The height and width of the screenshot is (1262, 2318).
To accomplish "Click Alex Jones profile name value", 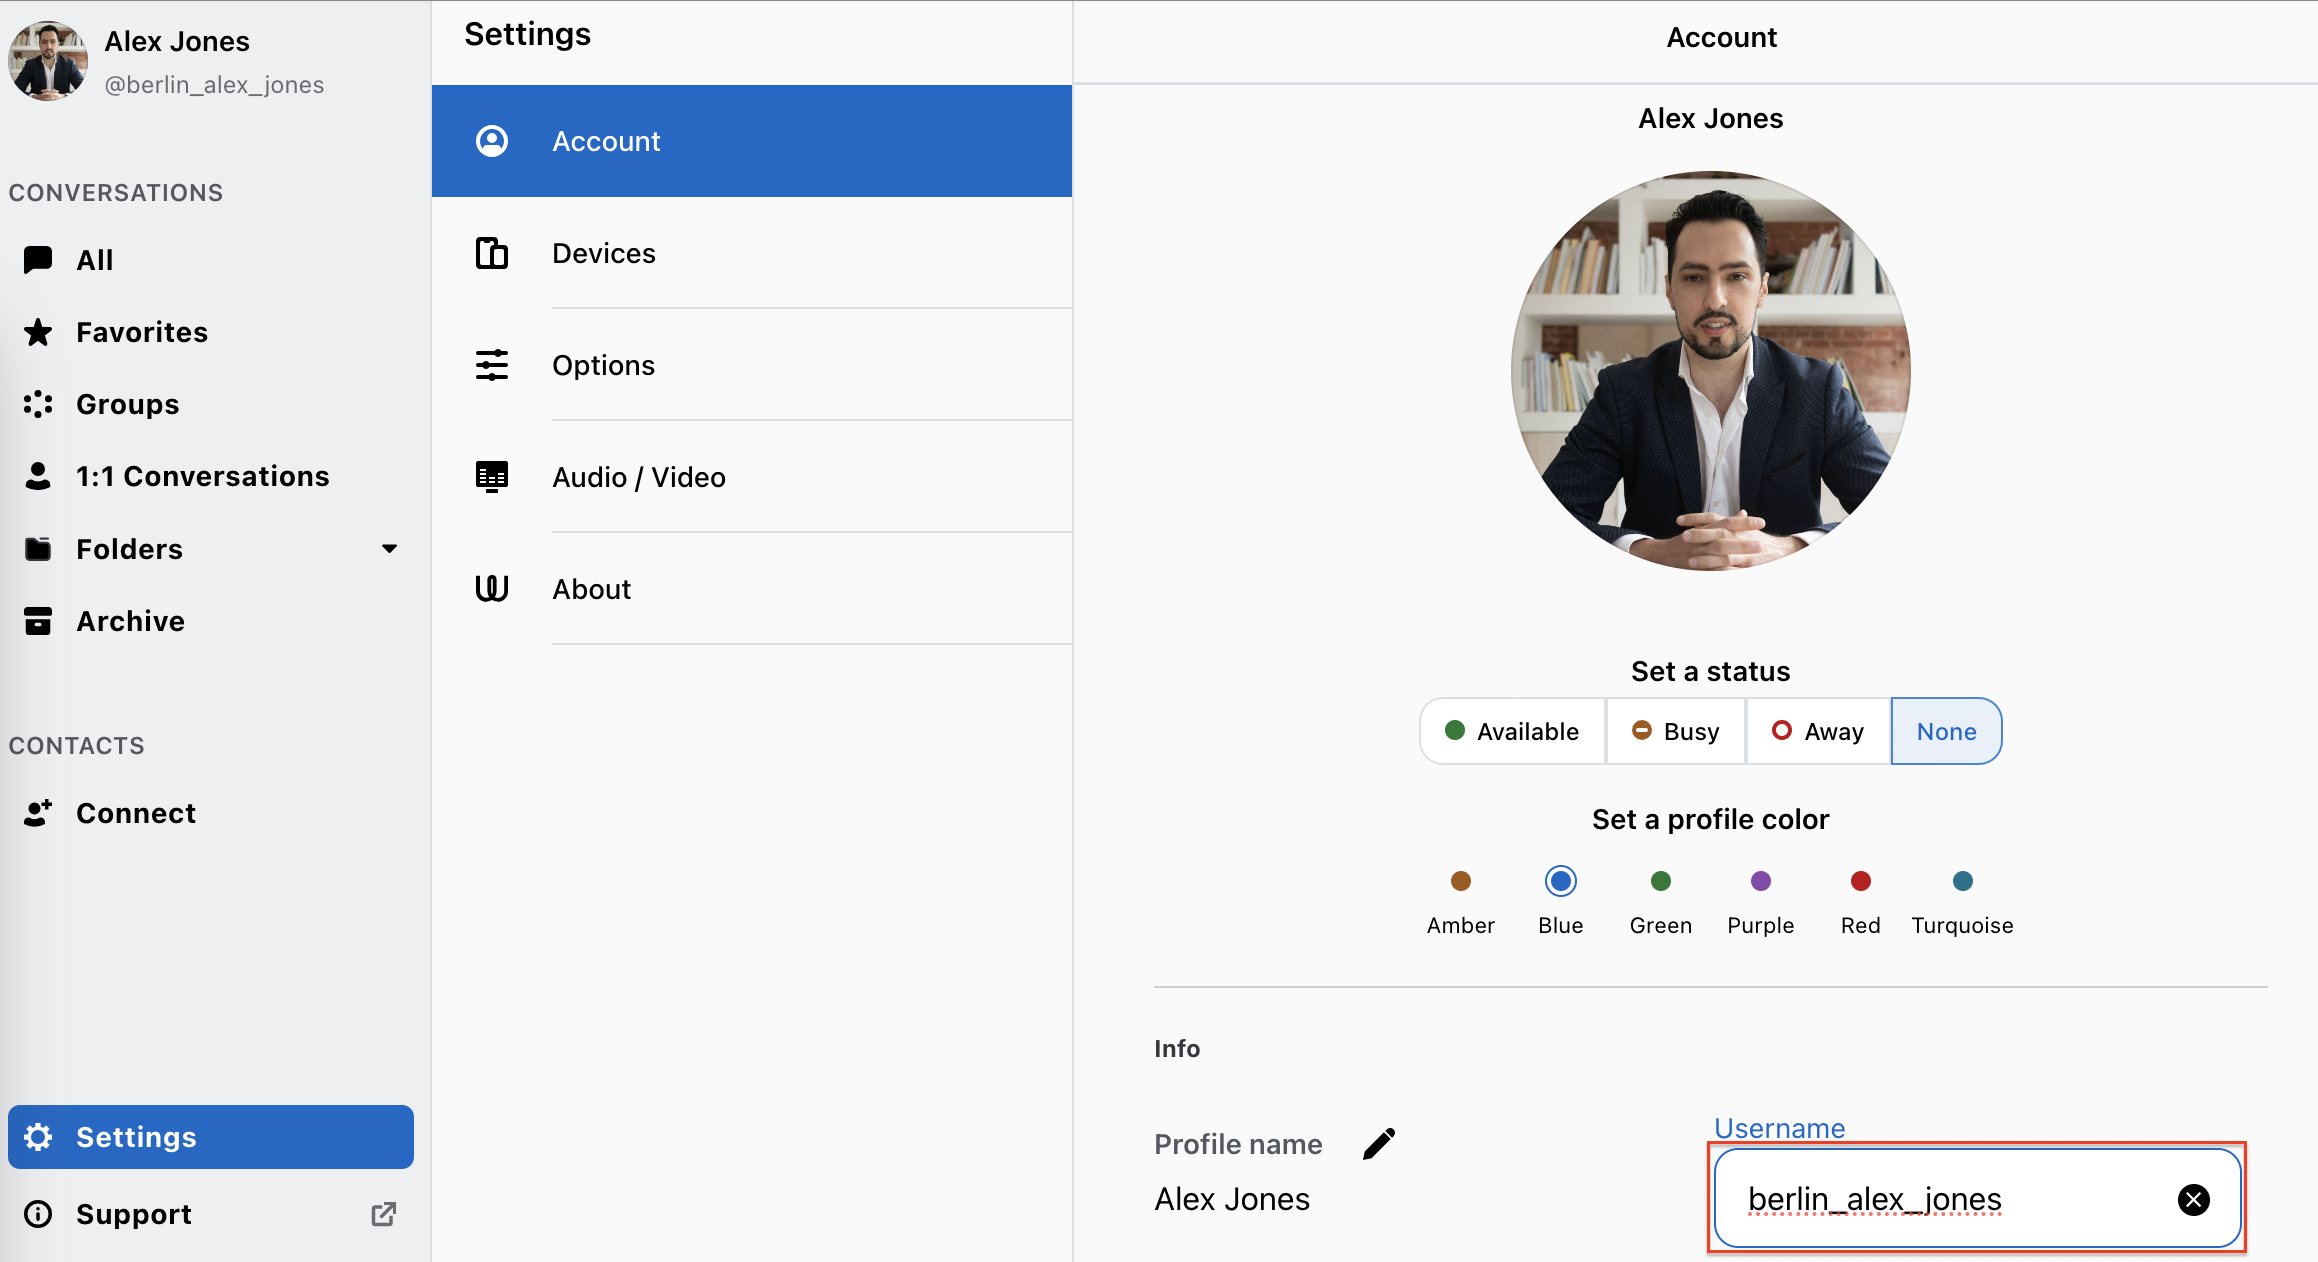I will click(x=1232, y=1199).
